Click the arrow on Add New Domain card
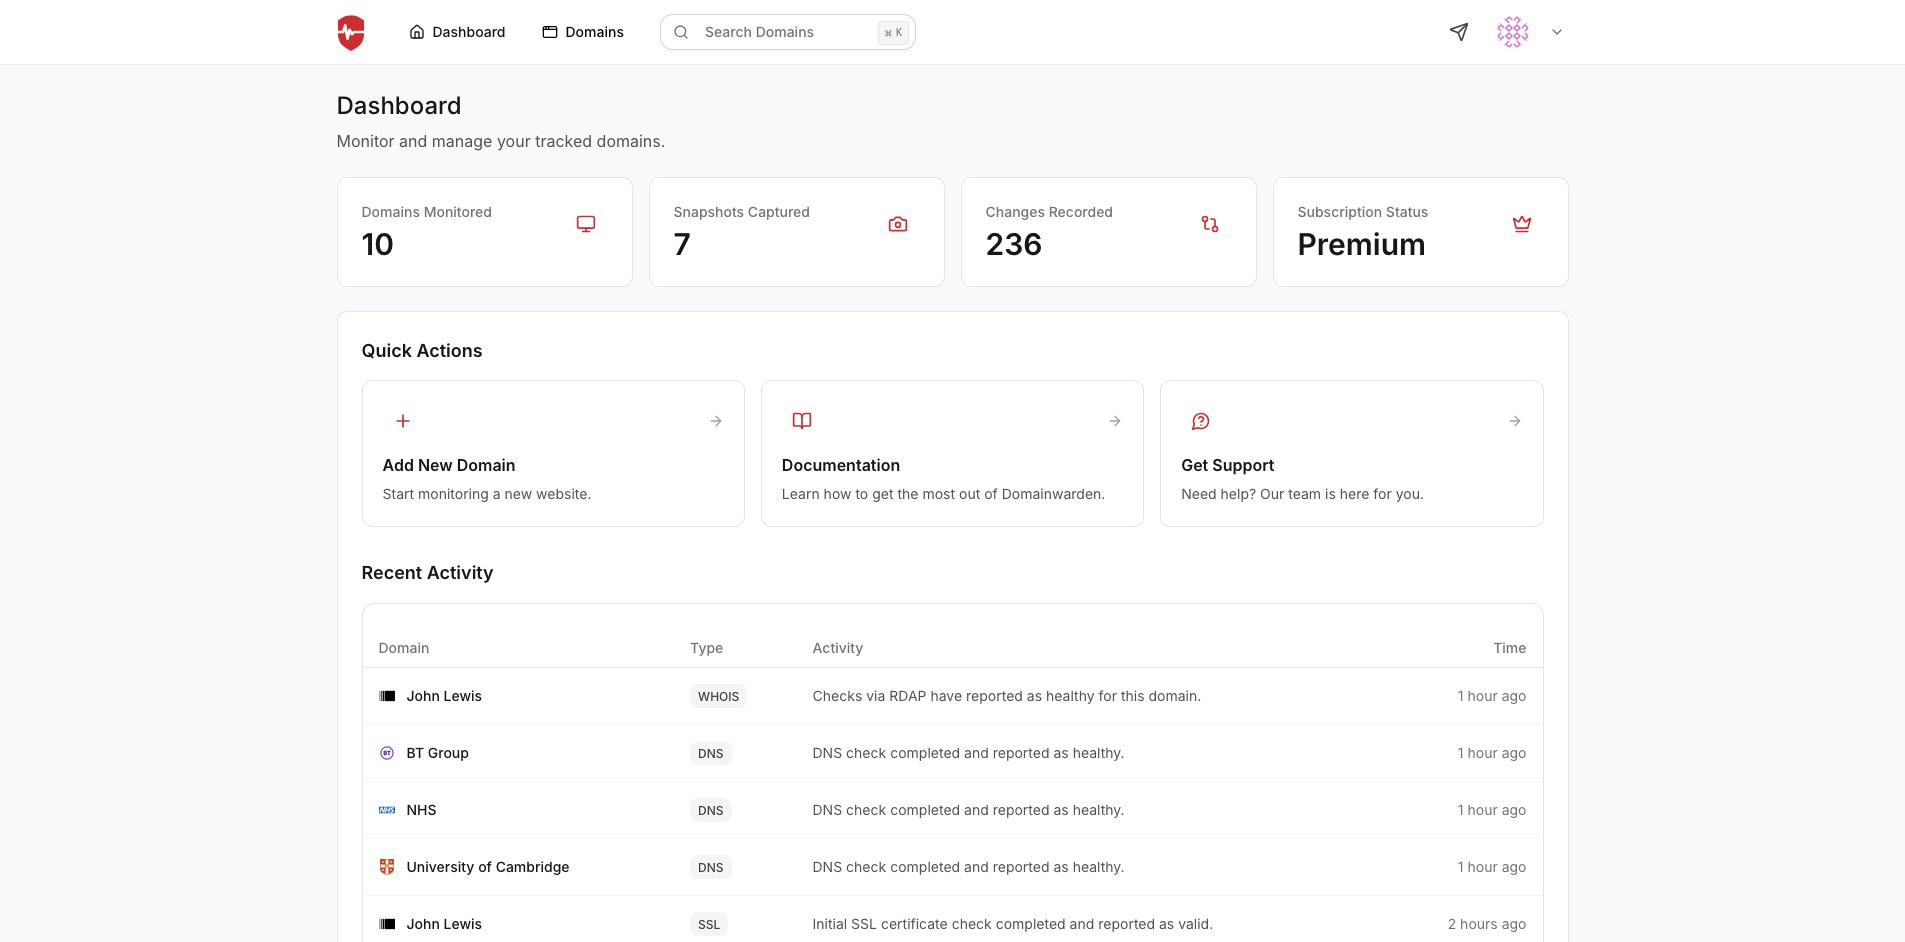This screenshot has width=1905, height=942. [x=716, y=421]
